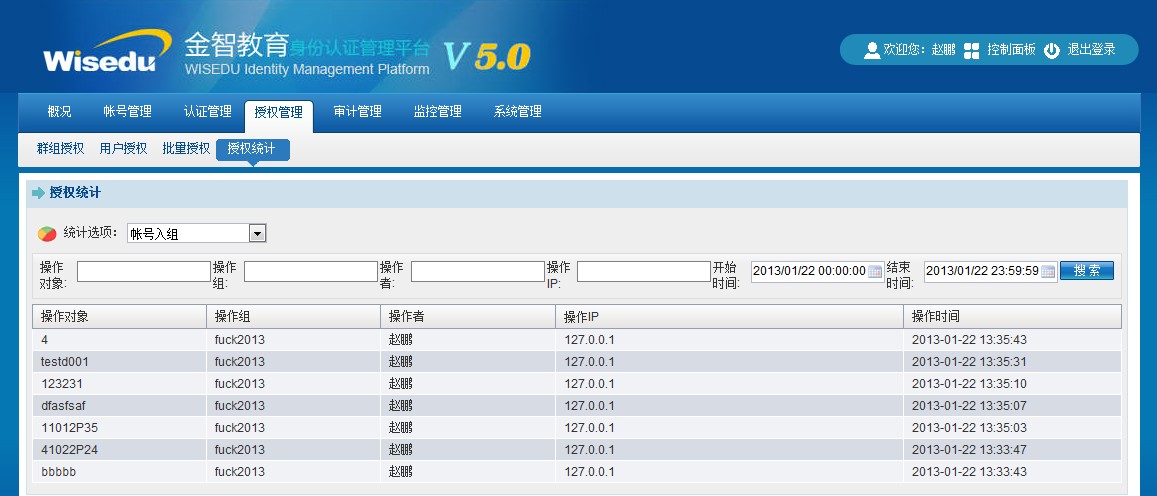This screenshot has height=496, width=1157.
Task: Click the pie chart icon beside 统计选项
Action: click(47, 234)
